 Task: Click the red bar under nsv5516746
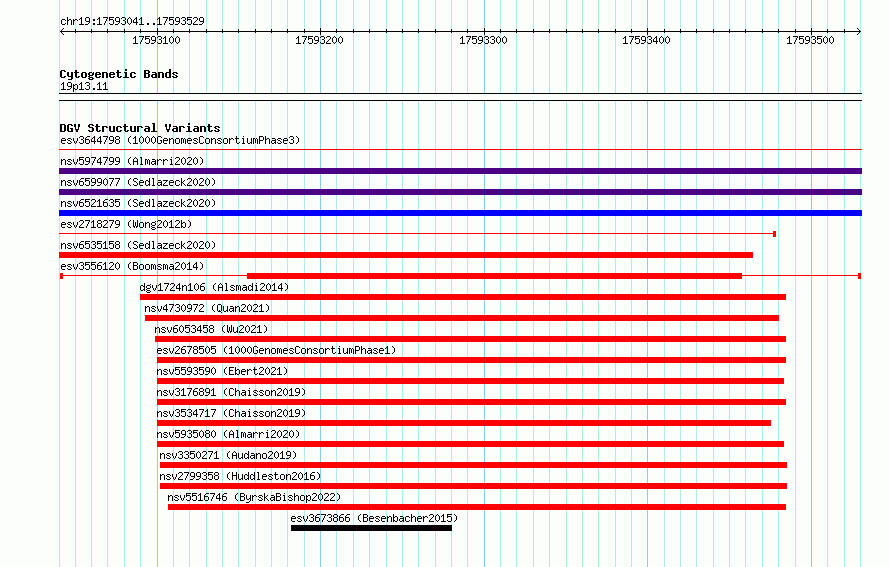click(x=477, y=507)
